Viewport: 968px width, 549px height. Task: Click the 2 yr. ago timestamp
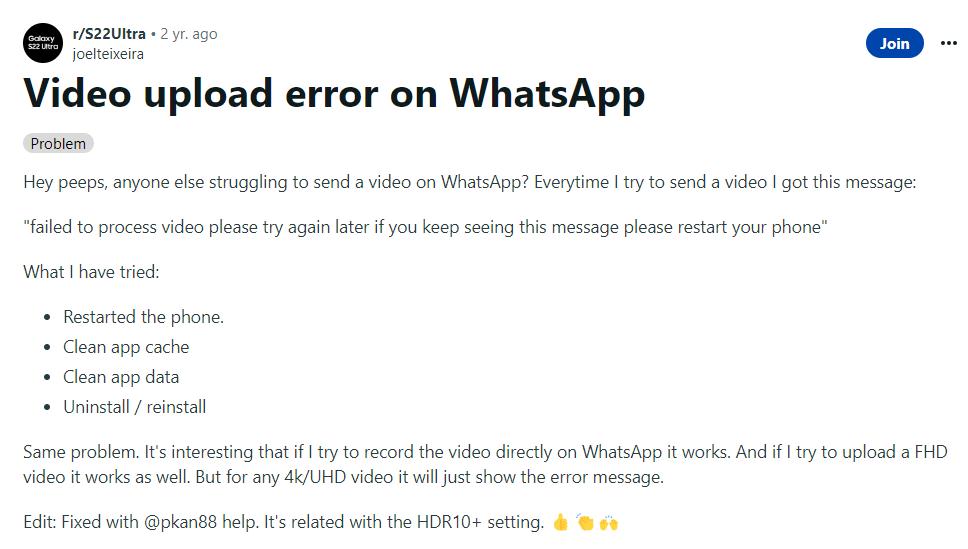[188, 34]
